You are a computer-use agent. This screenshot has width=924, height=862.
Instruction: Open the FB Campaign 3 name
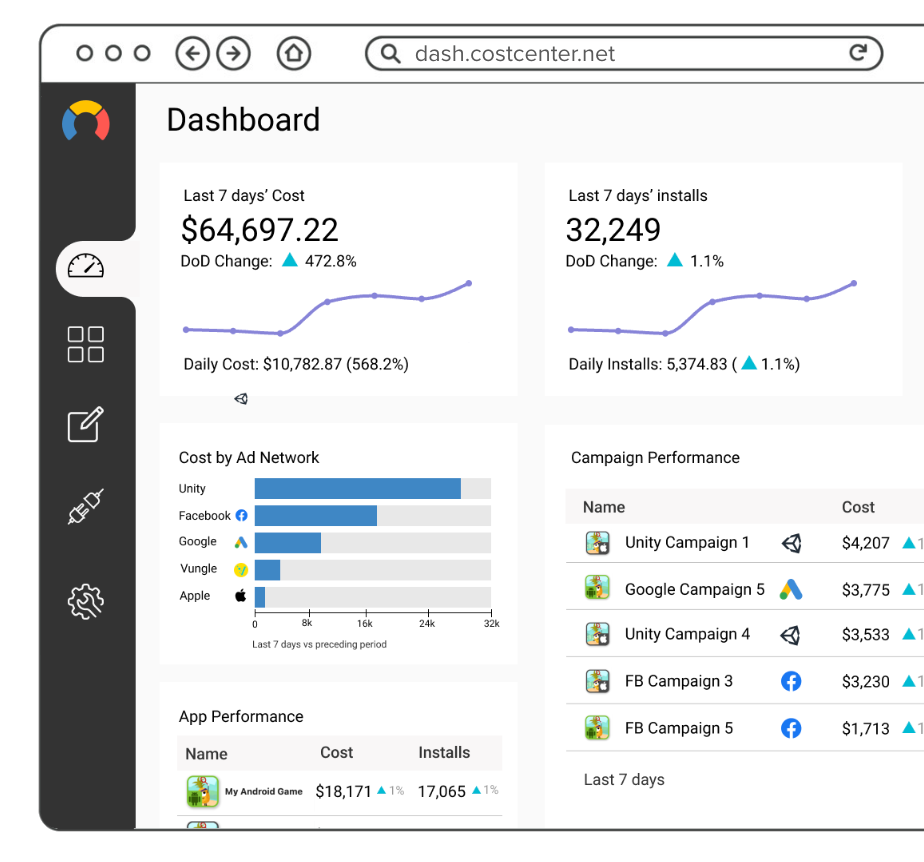679,681
